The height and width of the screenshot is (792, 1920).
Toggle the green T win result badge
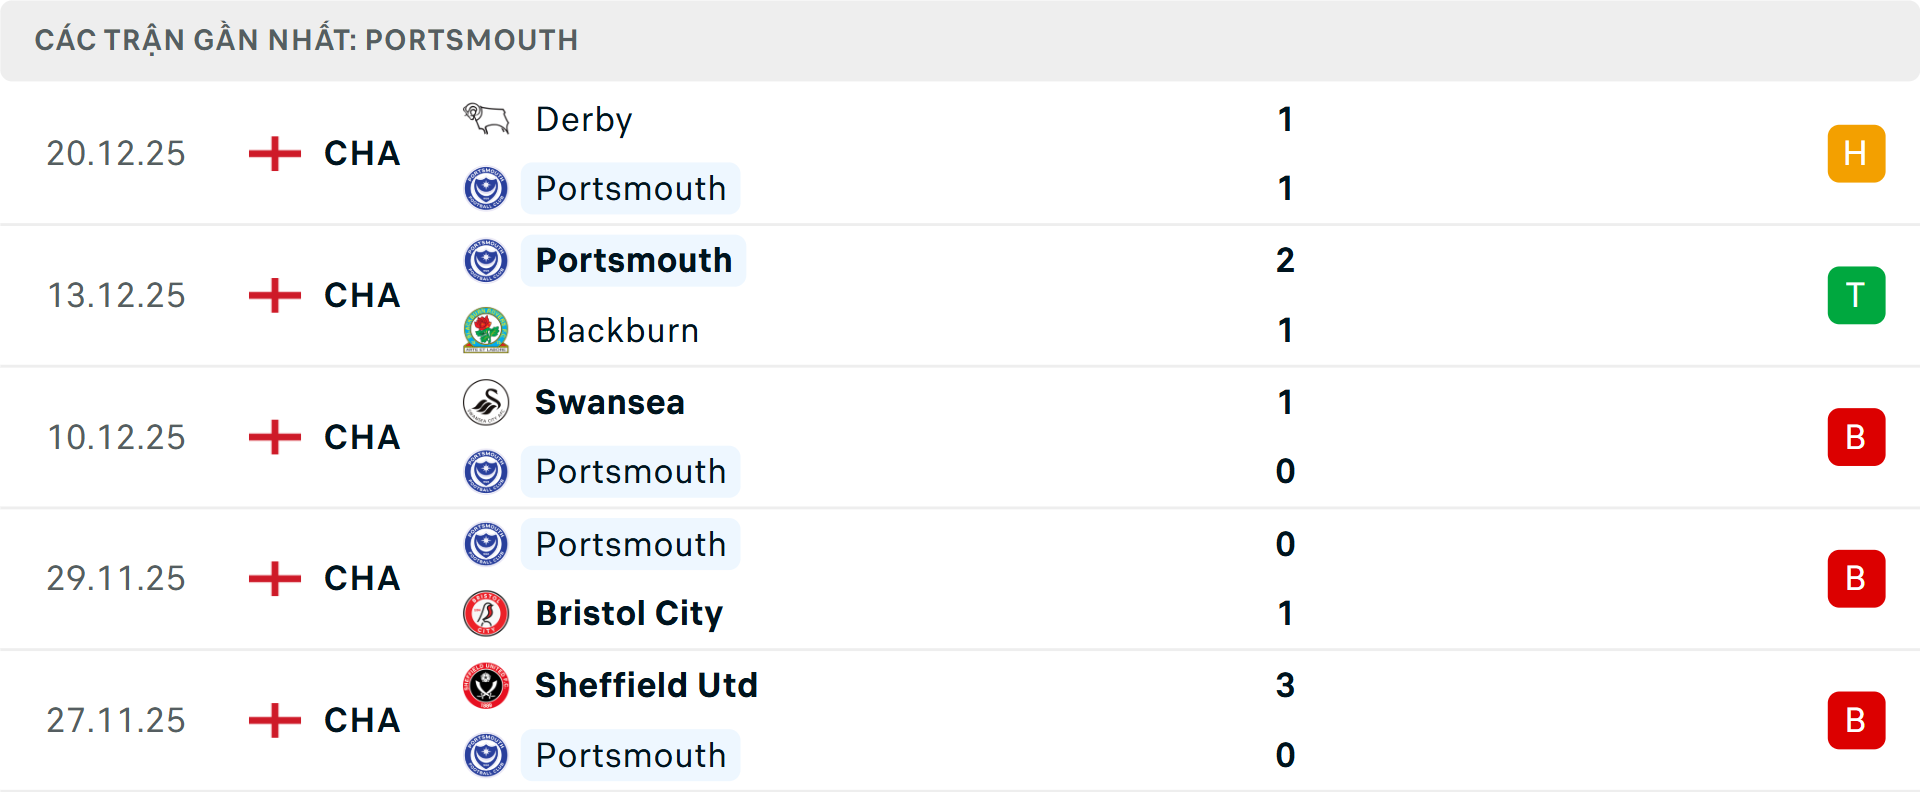(x=1857, y=295)
